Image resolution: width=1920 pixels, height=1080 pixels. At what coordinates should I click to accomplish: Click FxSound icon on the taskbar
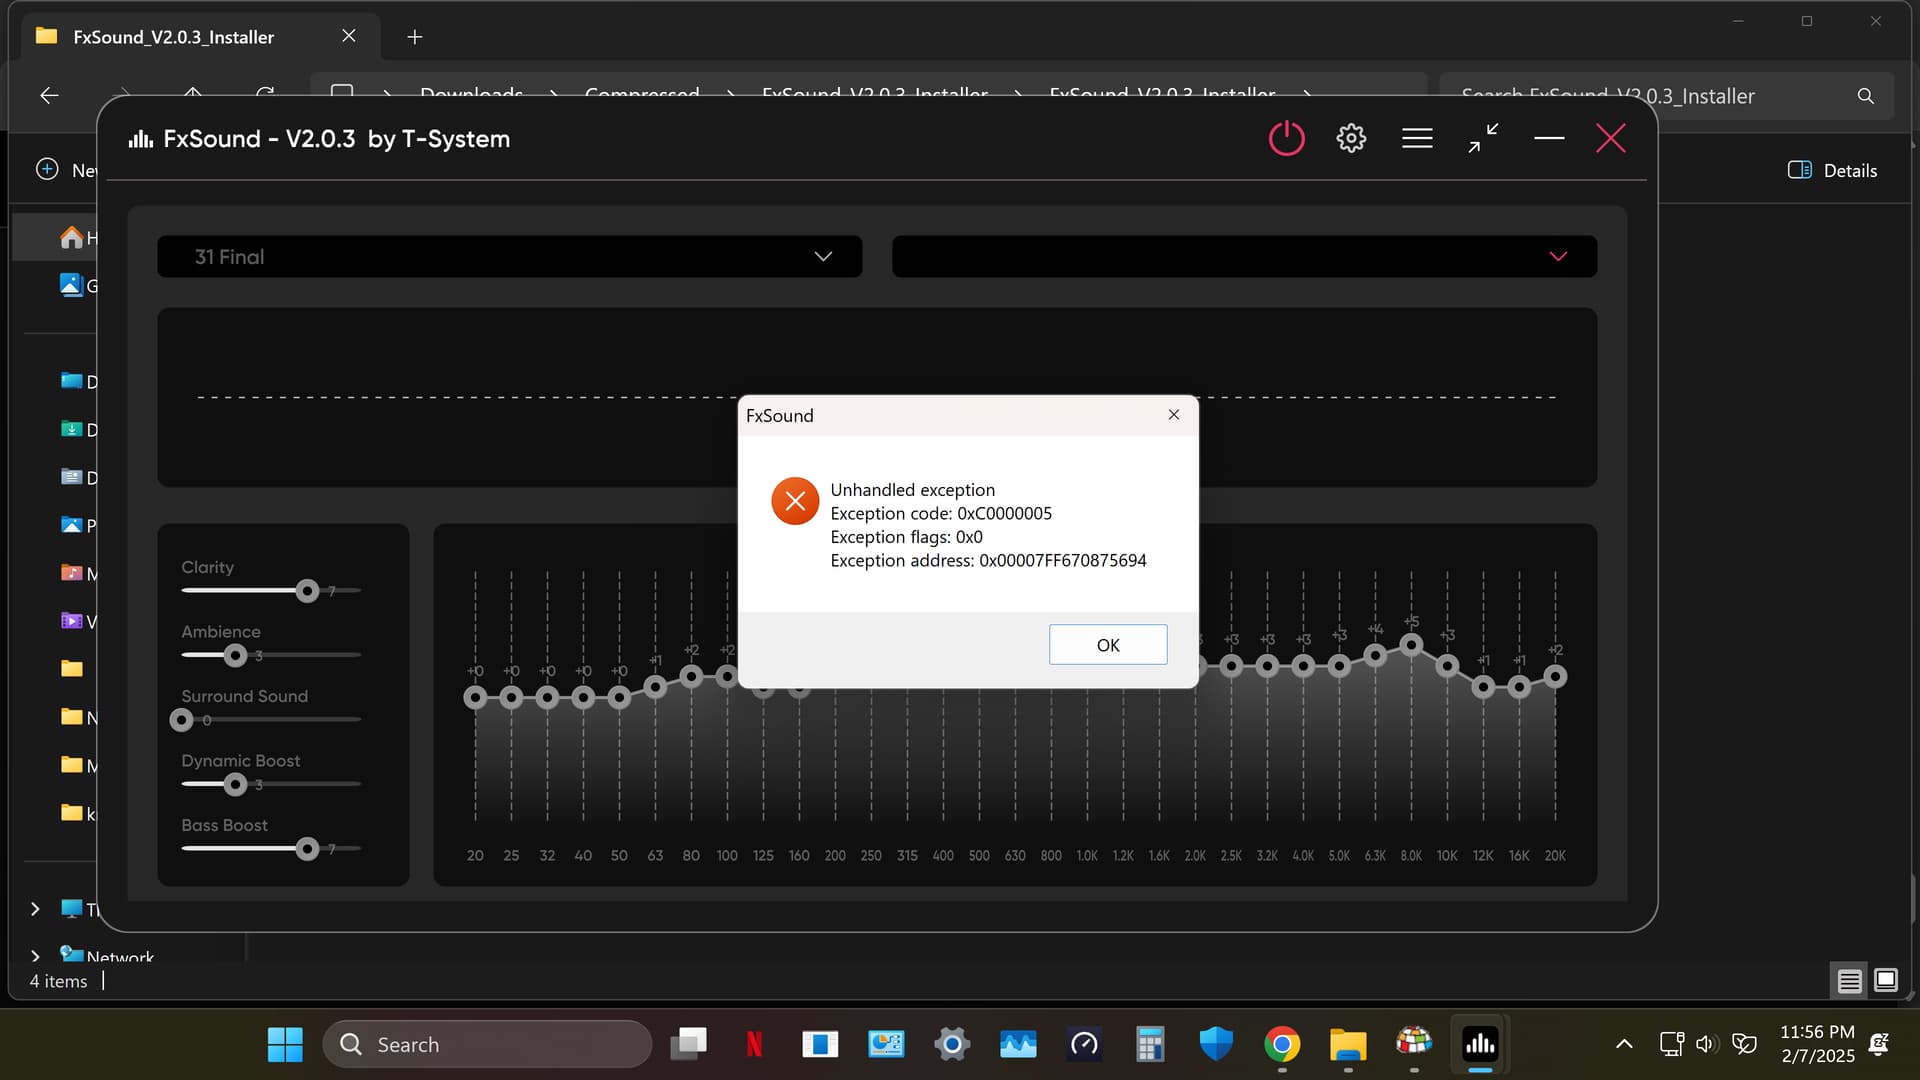(x=1480, y=1045)
